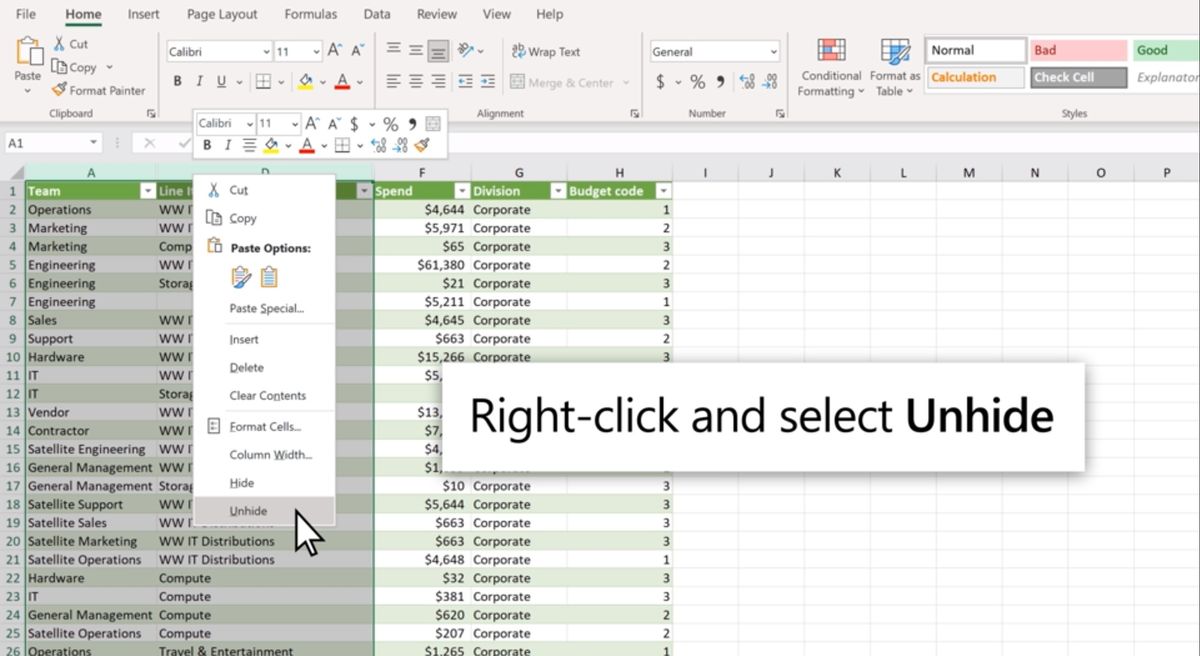Toggle Bold on the mini toolbar
Viewport: 1200px width, 656px height.
point(205,145)
